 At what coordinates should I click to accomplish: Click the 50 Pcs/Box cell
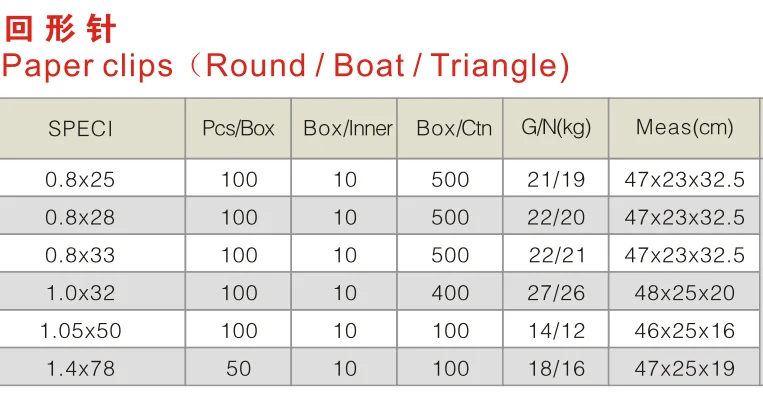coord(238,369)
